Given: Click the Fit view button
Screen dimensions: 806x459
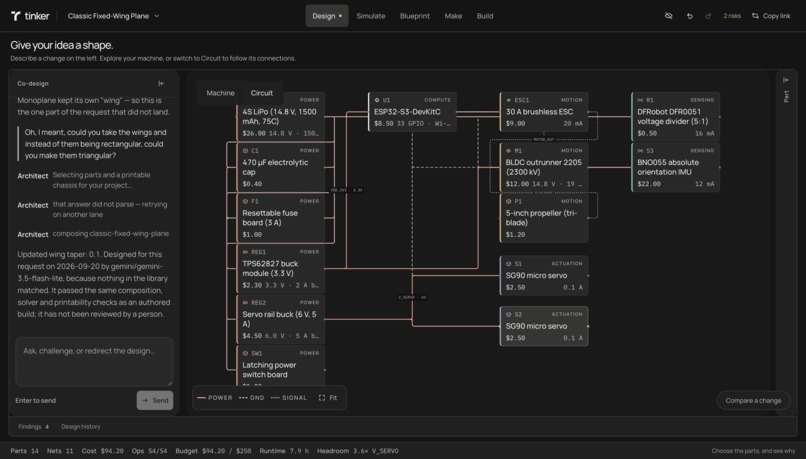Looking at the screenshot, I should click(328, 398).
